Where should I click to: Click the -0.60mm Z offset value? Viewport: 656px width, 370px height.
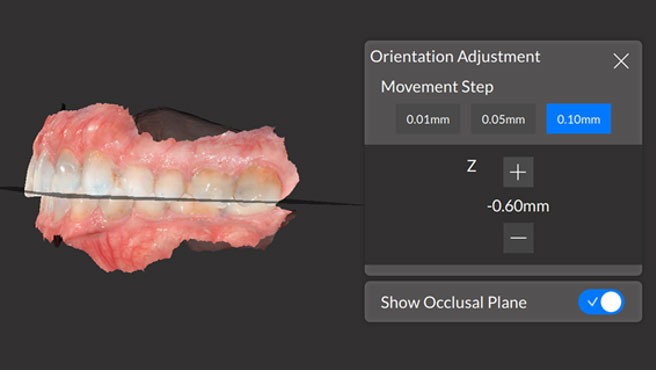tap(518, 206)
